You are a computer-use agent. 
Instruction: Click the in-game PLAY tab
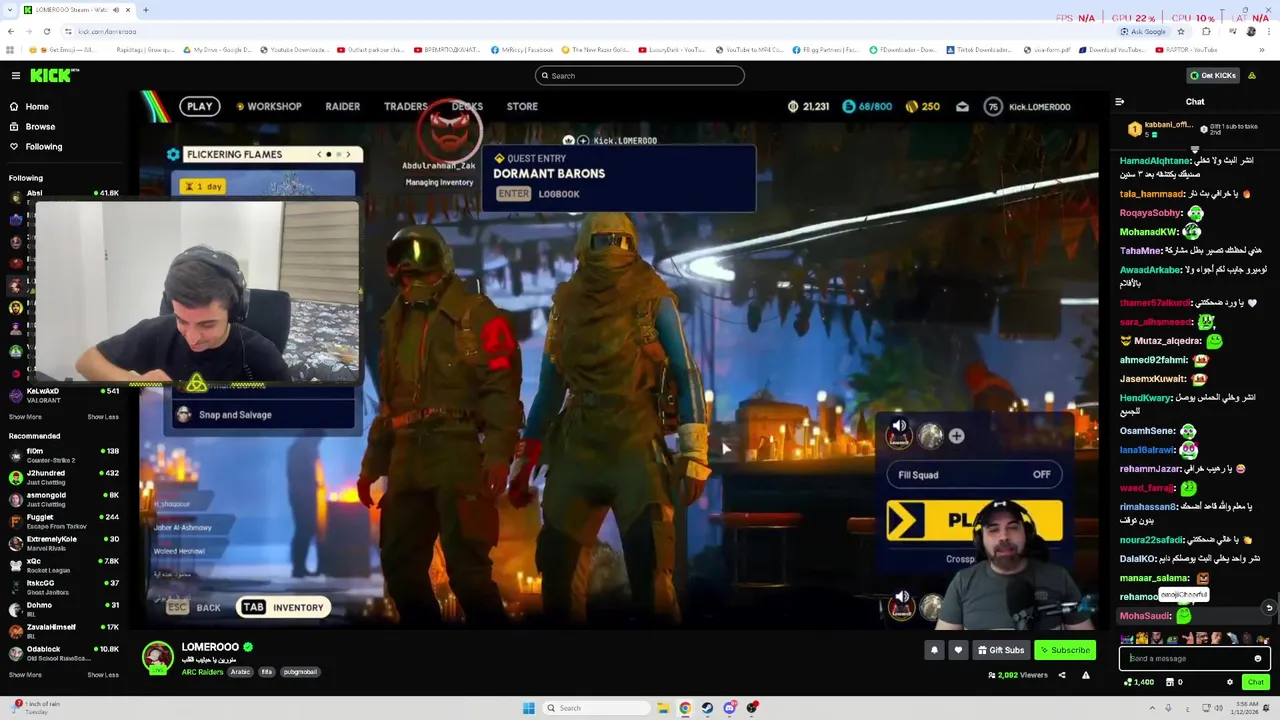click(x=200, y=106)
